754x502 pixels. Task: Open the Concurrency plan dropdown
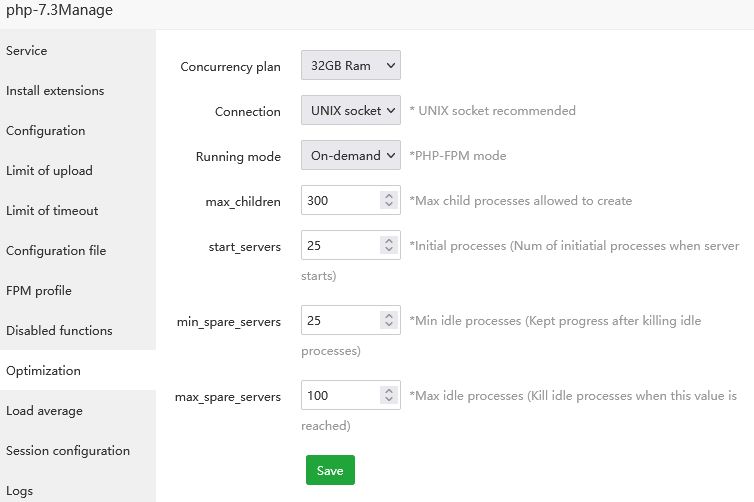(x=350, y=66)
